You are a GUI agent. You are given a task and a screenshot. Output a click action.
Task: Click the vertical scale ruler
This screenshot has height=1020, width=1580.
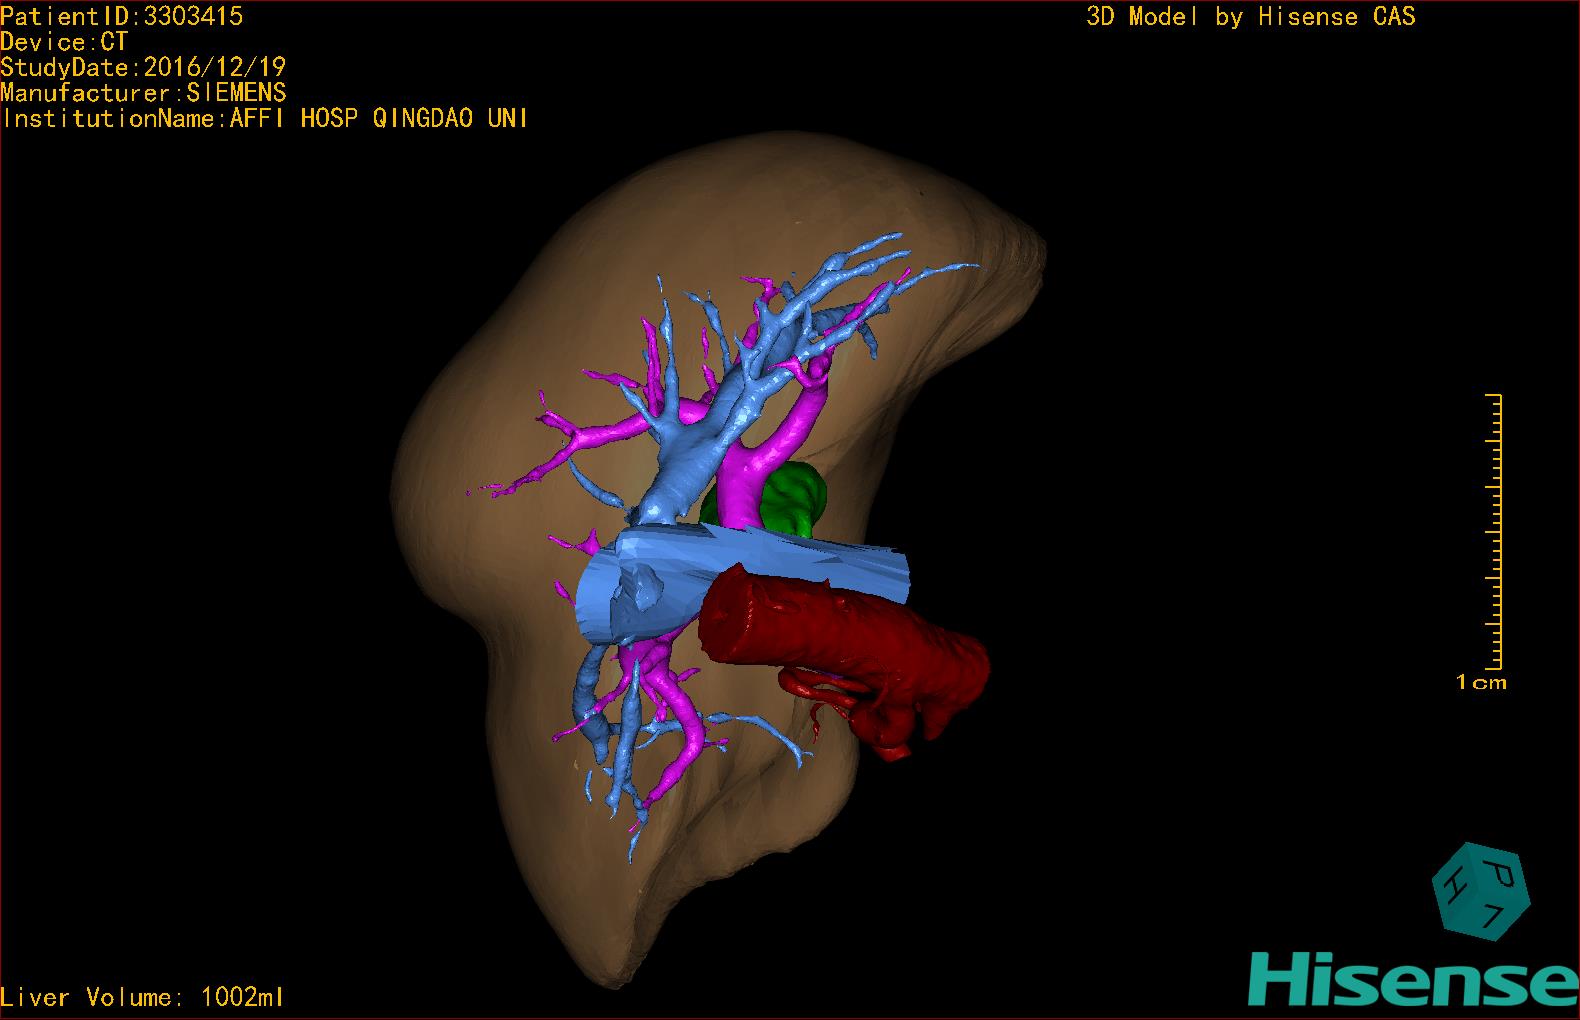click(x=1495, y=530)
